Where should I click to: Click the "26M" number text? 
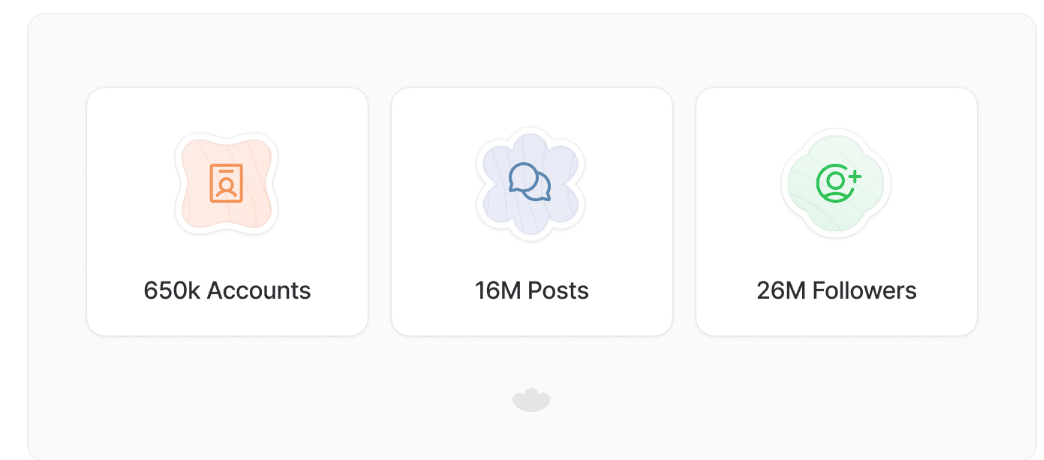pos(782,291)
